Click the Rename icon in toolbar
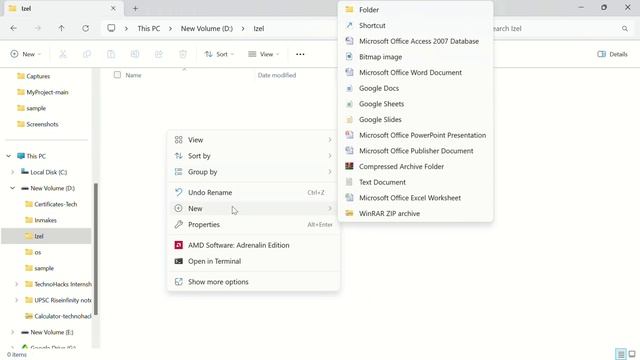 [x=135, y=54]
